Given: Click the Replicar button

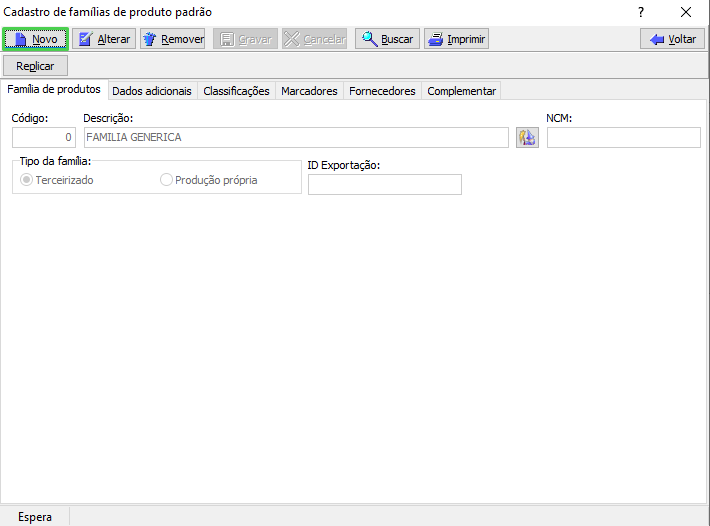Looking at the screenshot, I should point(35,66).
